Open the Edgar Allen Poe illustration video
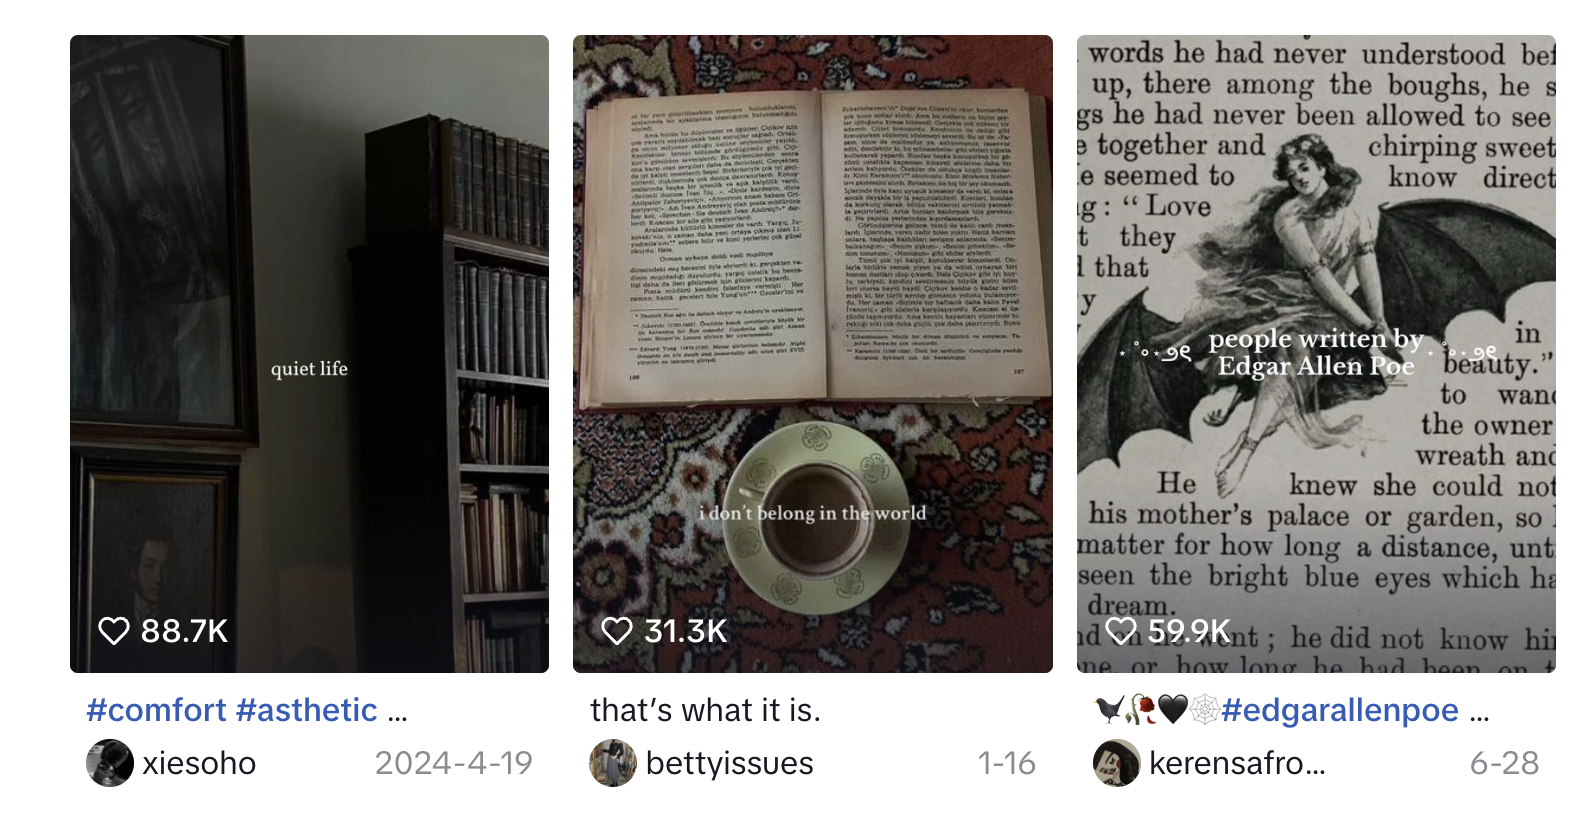The height and width of the screenshot is (824, 1592). pos(1316,354)
